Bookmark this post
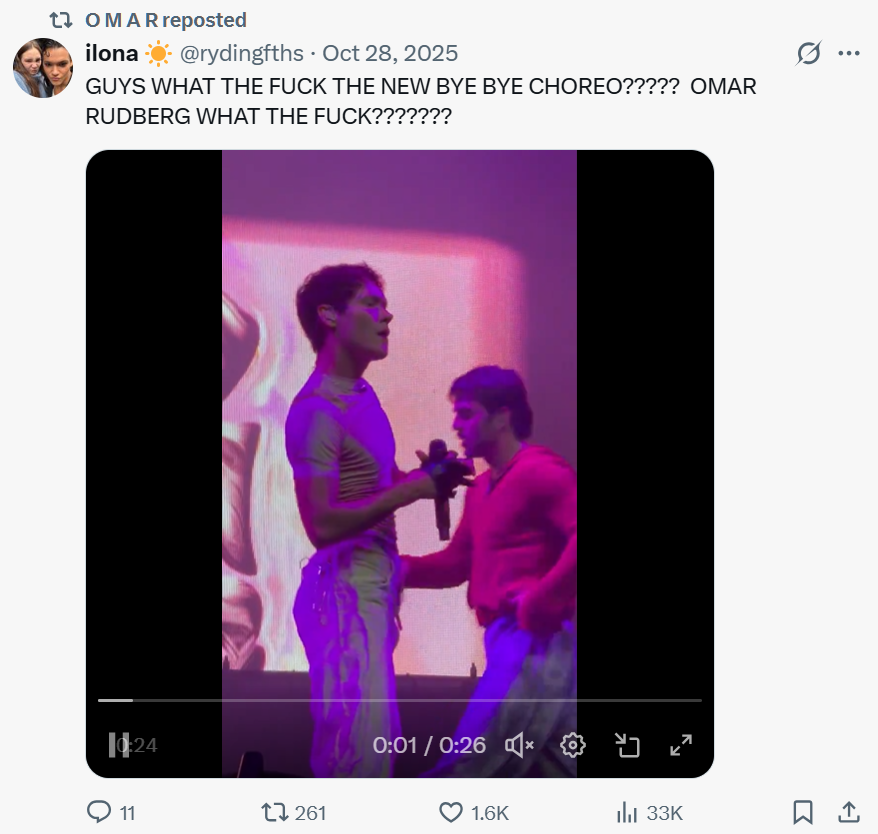The image size is (878, 834). click(803, 812)
